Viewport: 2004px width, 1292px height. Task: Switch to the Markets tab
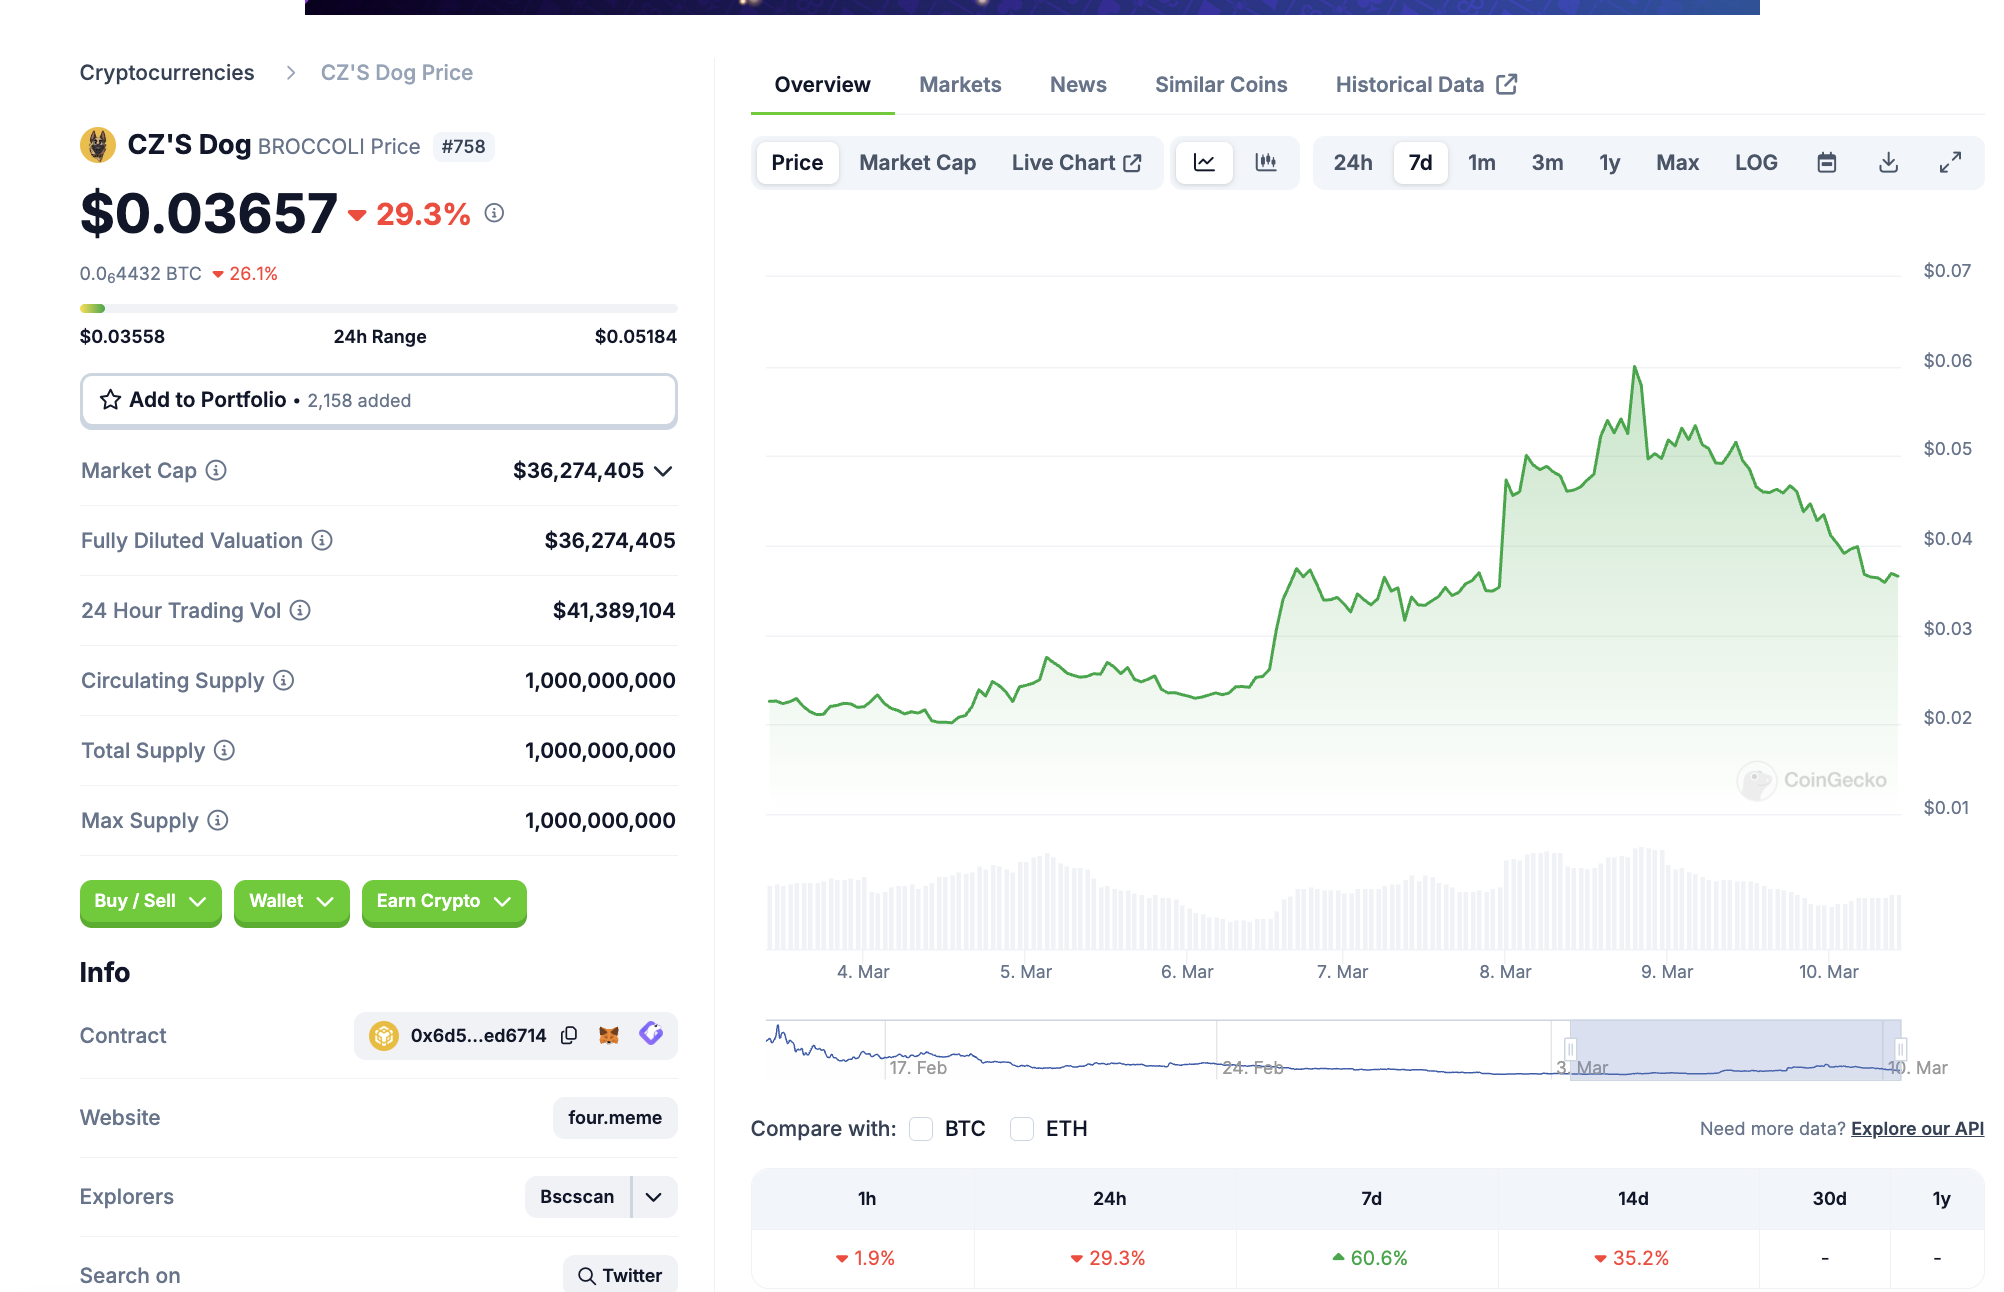[960, 85]
